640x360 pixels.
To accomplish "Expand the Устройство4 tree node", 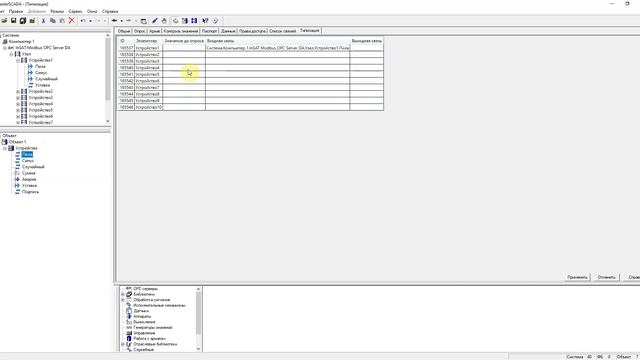I will point(18,104).
